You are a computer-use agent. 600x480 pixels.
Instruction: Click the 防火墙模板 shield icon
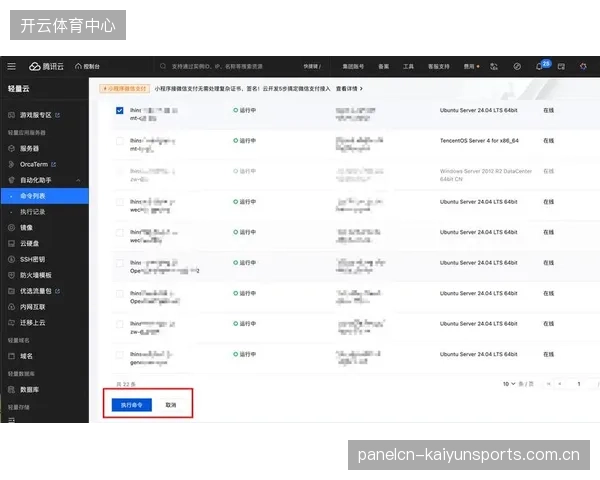[x=11, y=275]
